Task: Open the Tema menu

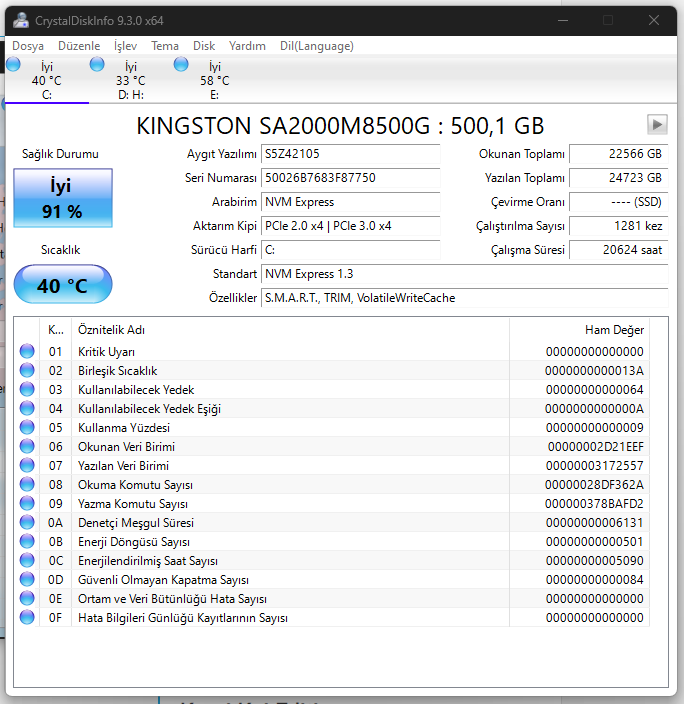Action: pyautogui.click(x=165, y=46)
